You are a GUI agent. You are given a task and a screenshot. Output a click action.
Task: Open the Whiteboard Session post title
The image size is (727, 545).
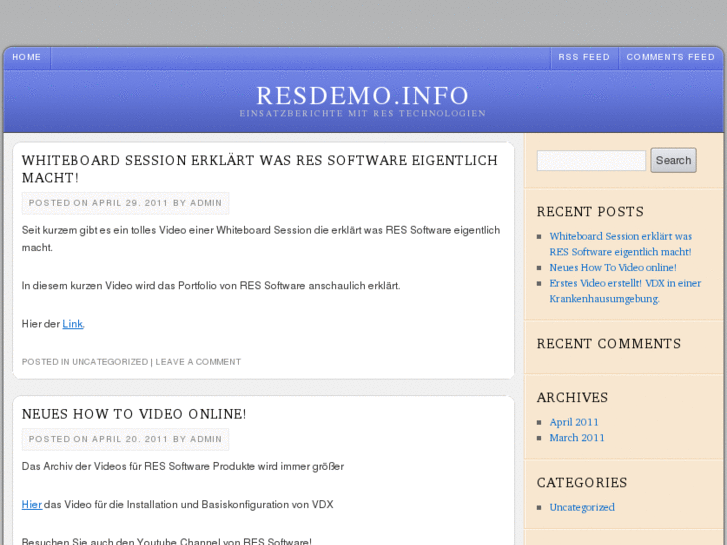click(260, 169)
